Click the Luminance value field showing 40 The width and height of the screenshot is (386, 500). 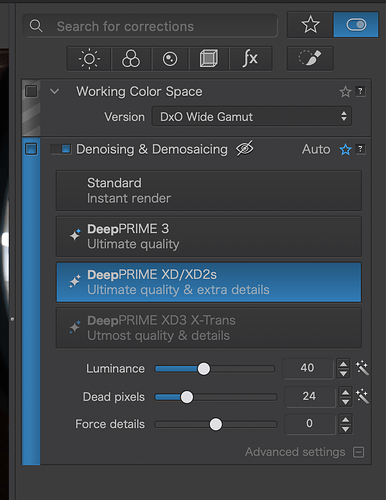308,368
